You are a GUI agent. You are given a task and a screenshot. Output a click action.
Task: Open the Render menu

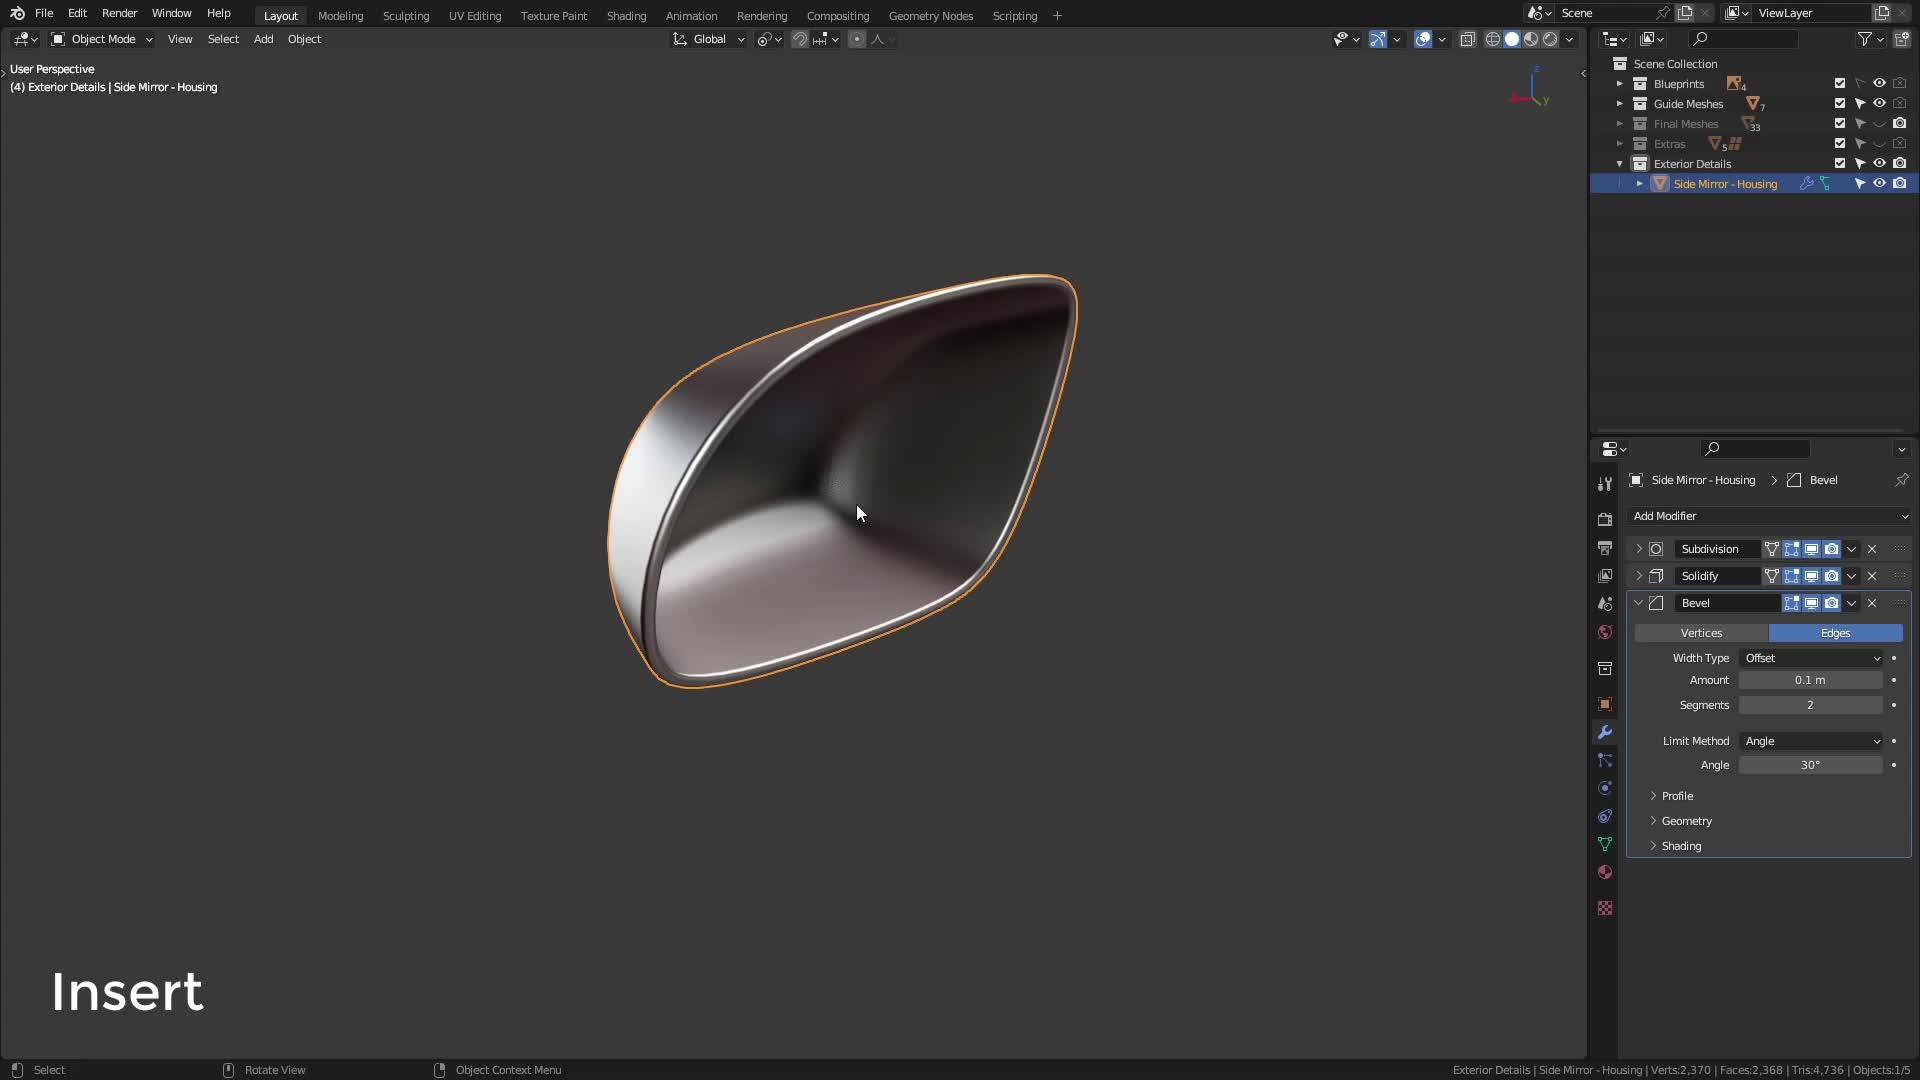119,13
